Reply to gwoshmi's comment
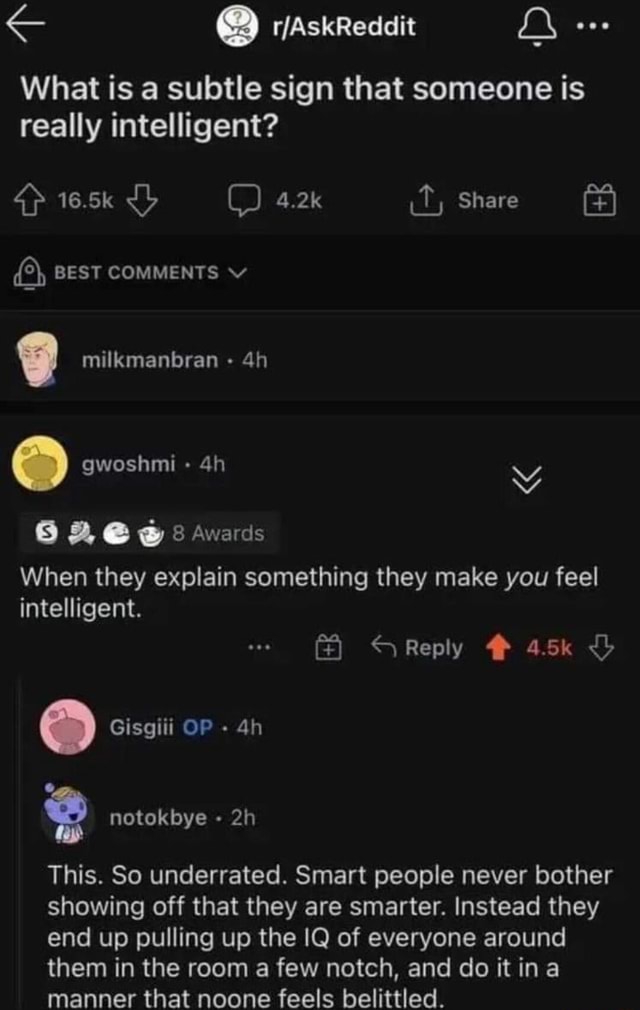 coord(416,648)
